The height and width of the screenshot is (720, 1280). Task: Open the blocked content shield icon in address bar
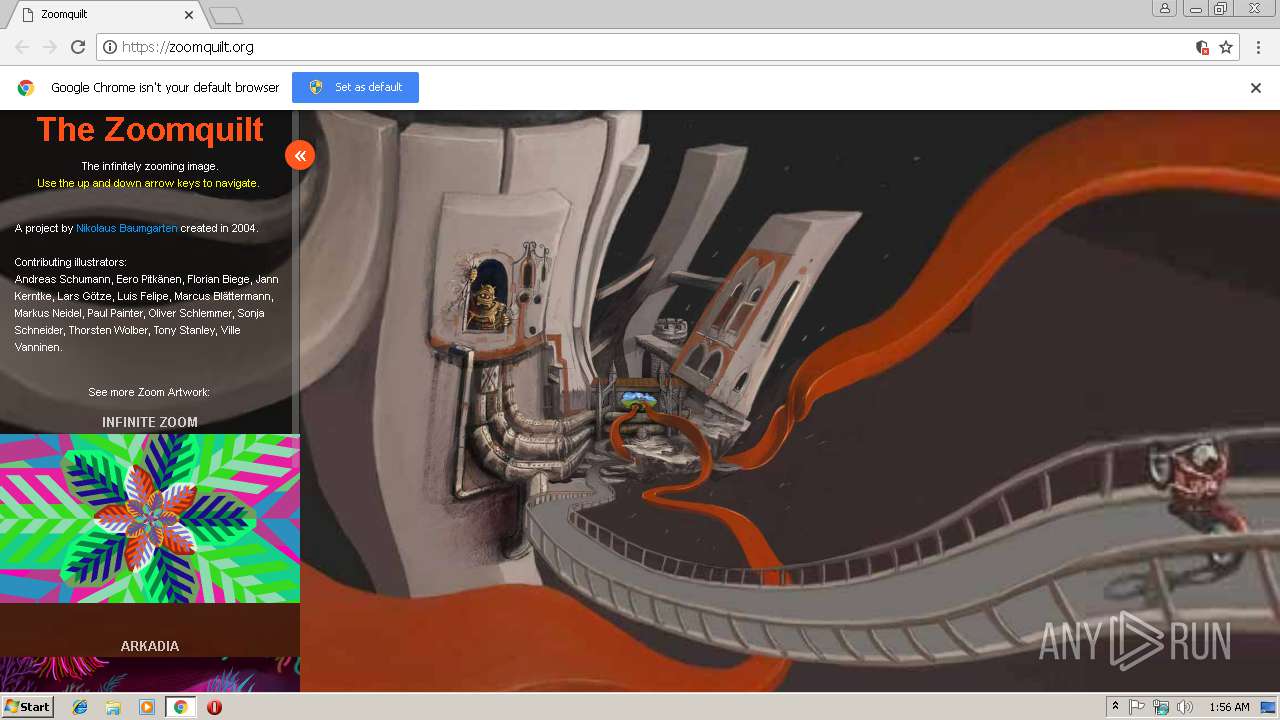[x=1202, y=47]
